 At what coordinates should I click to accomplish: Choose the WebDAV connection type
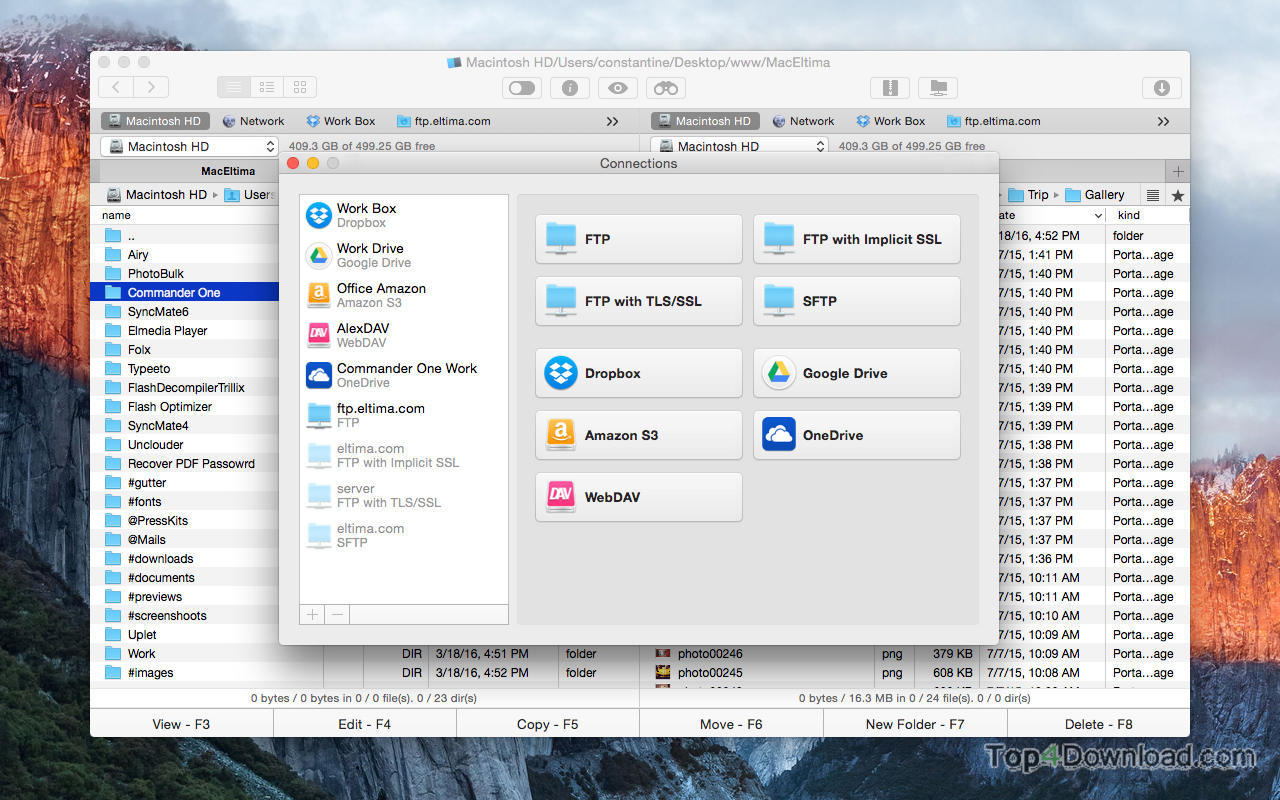coord(638,497)
